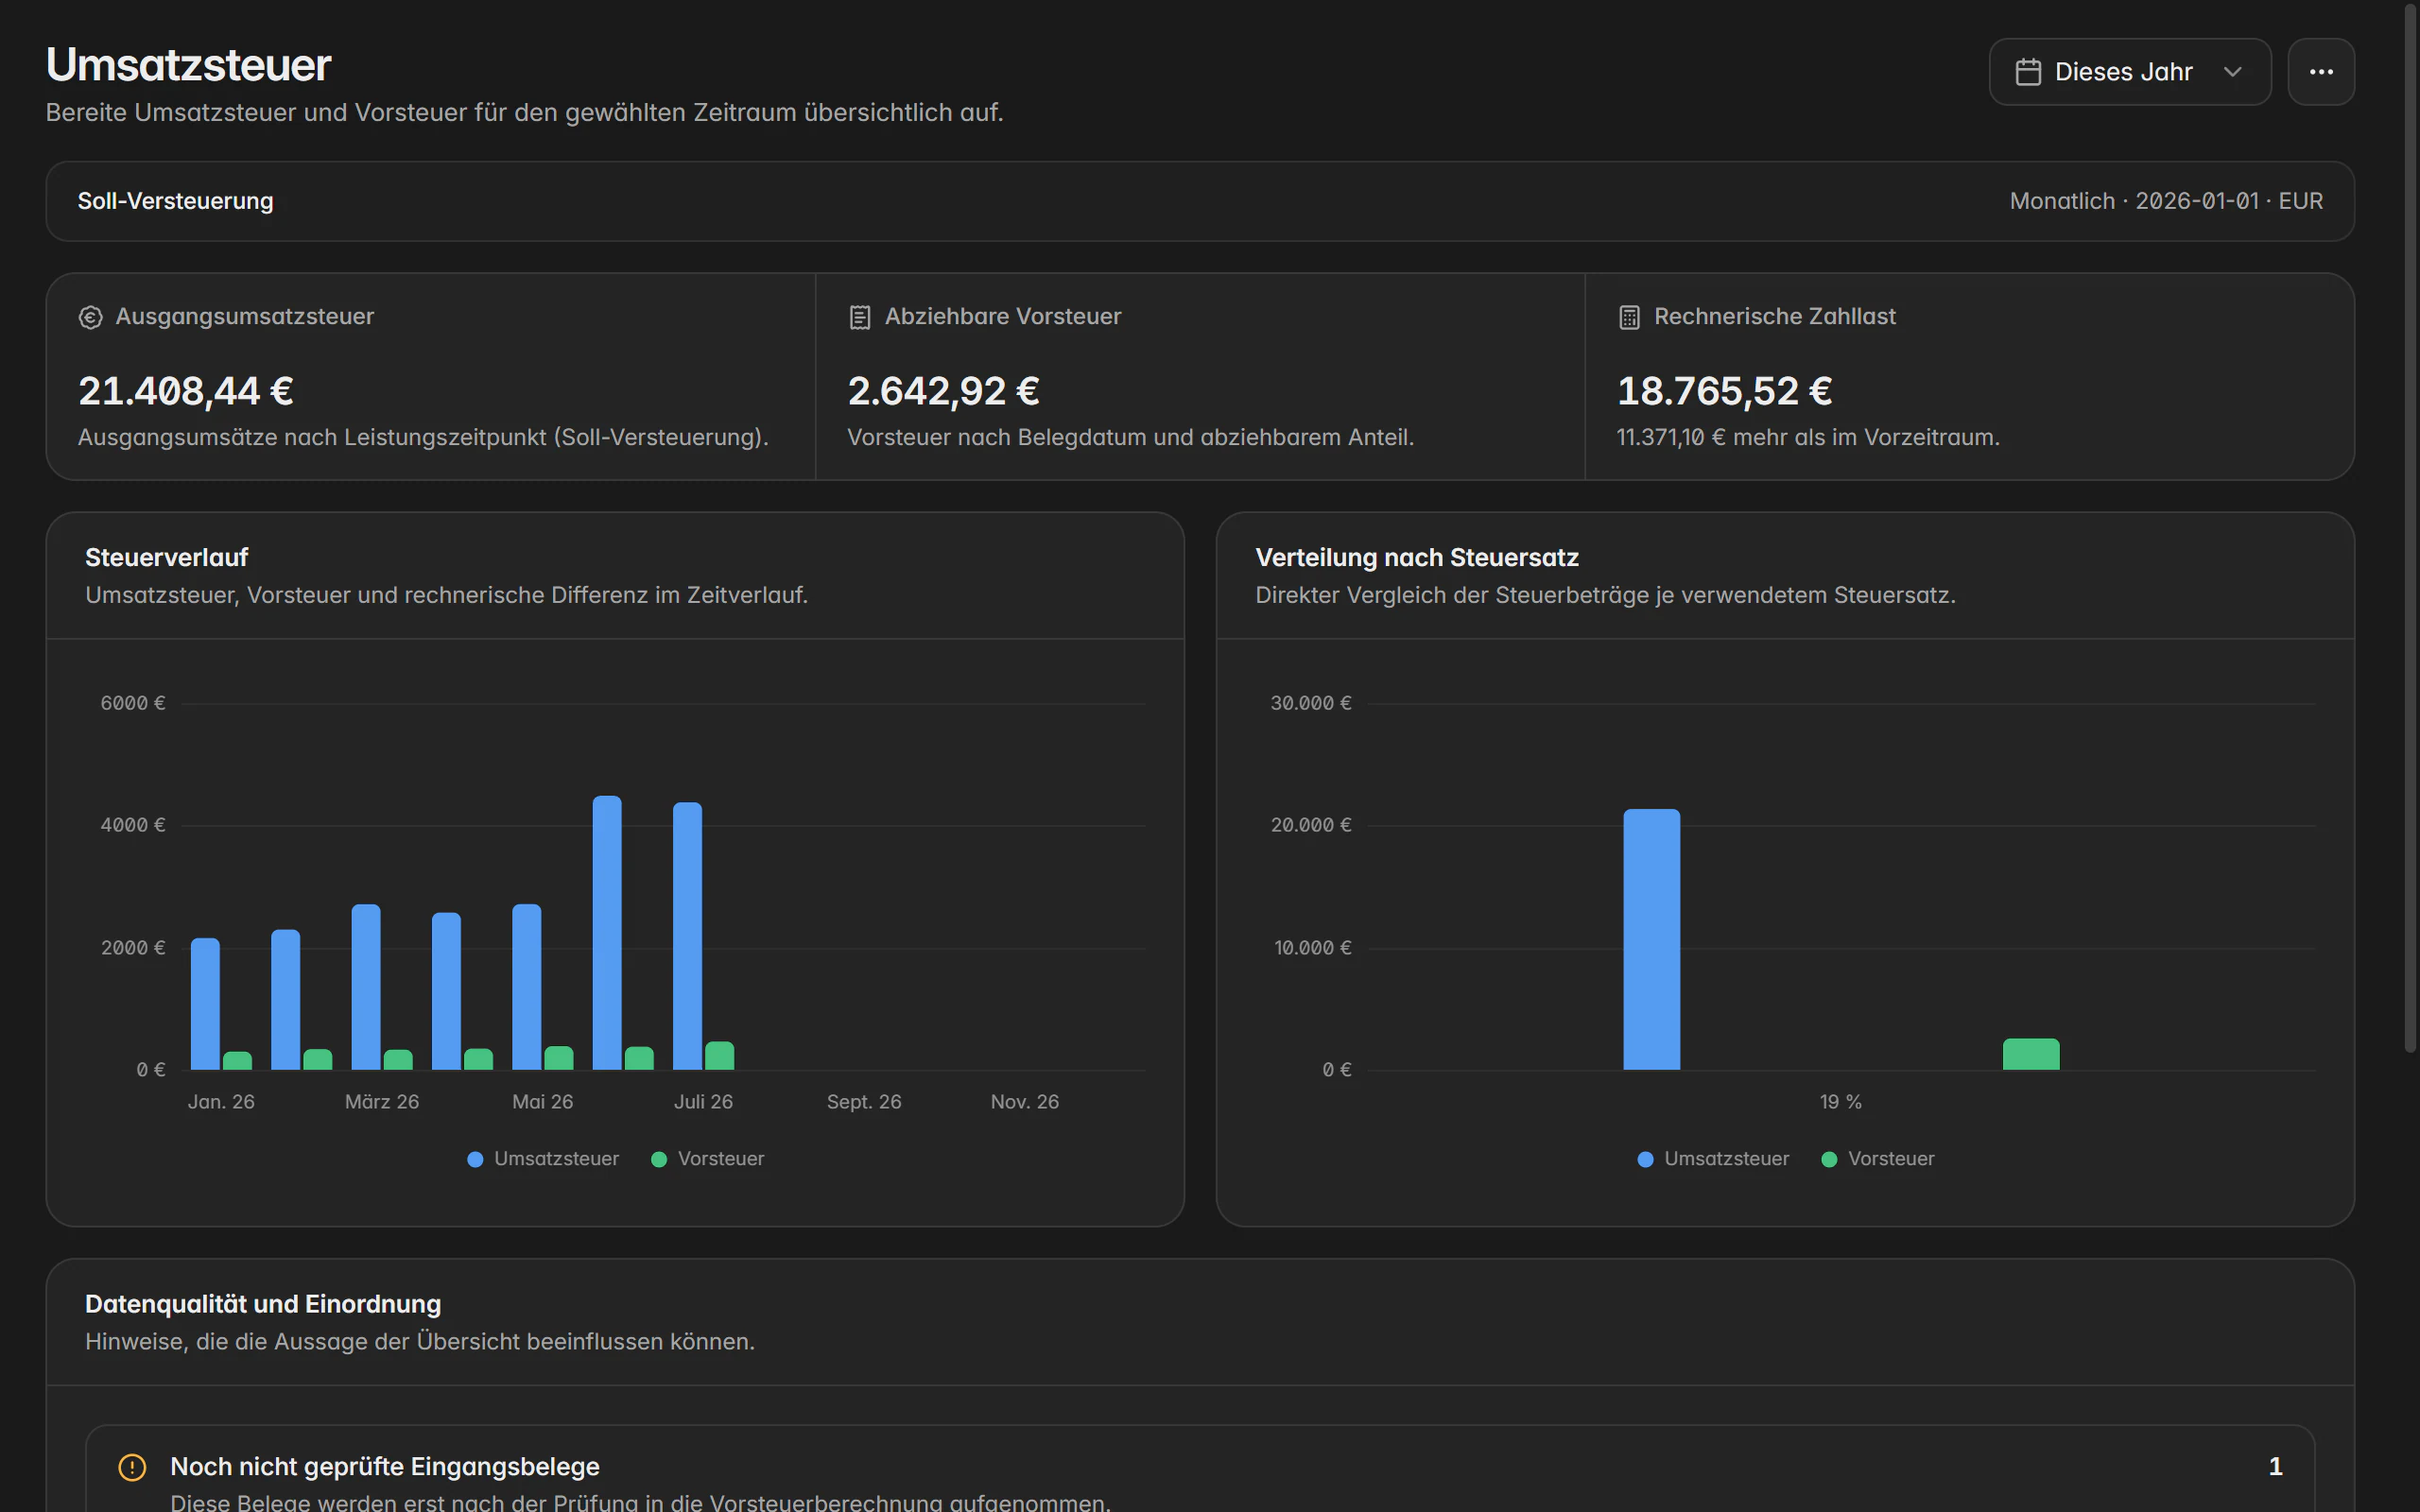Select the blue Umsatzsteuer bar for Juli 26

pos(687,936)
